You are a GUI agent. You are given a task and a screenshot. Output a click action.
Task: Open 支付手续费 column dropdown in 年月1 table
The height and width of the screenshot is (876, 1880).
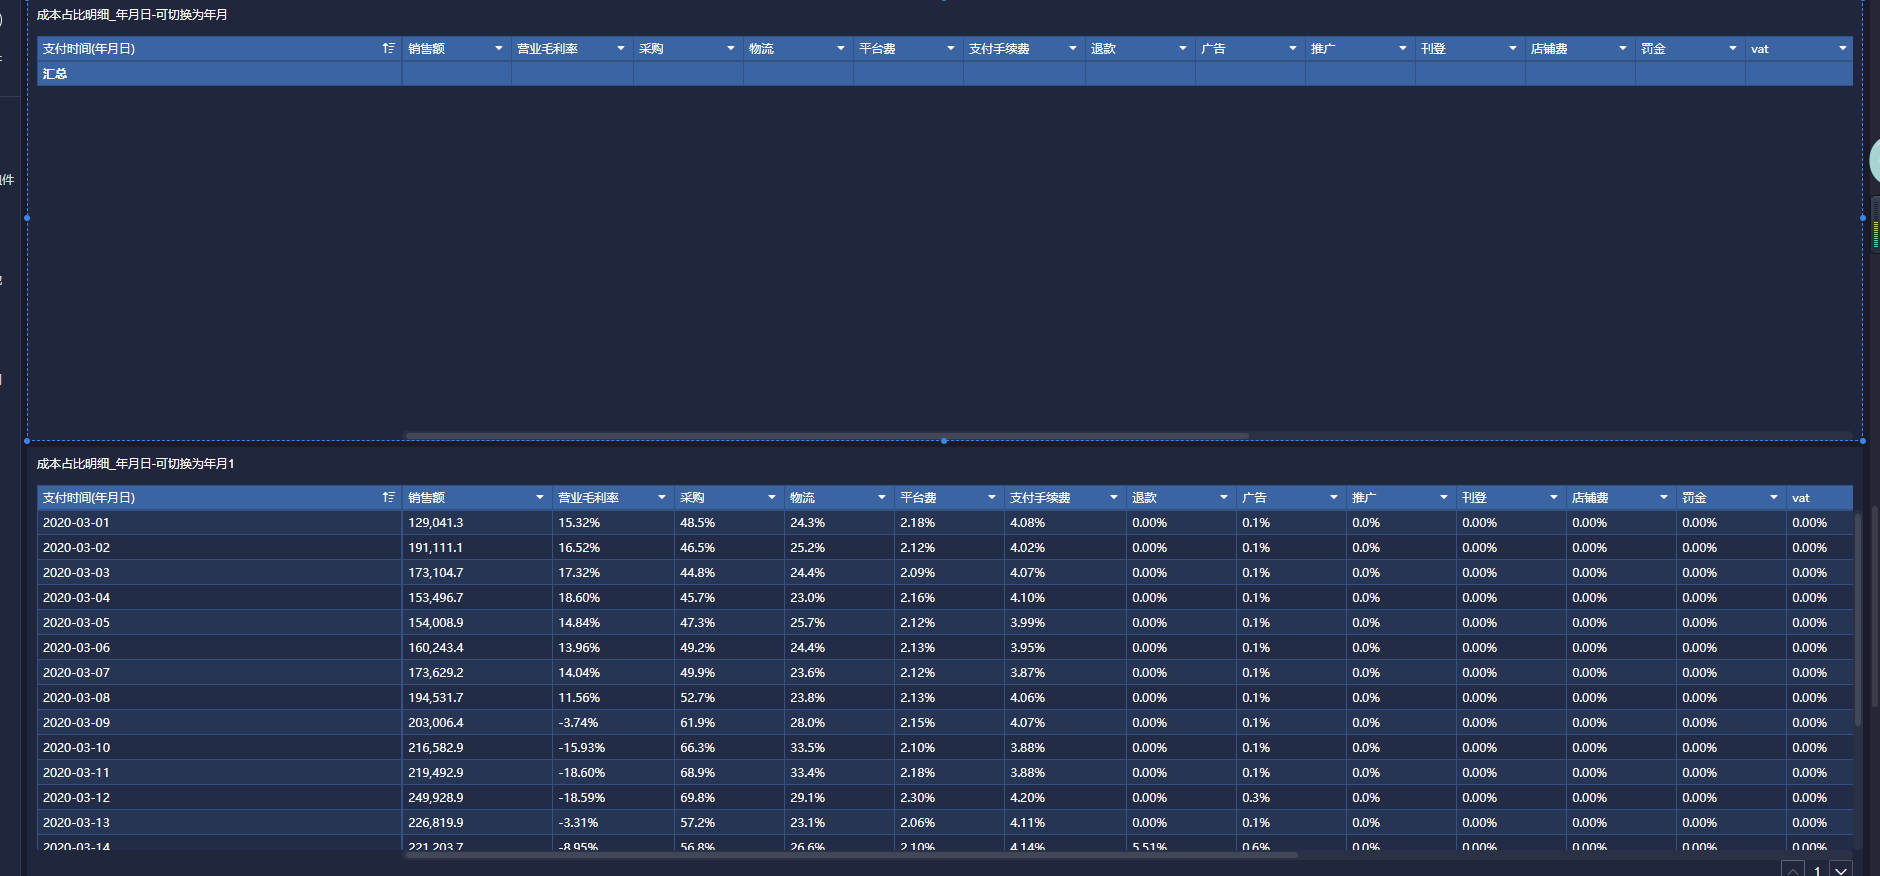tap(1114, 497)
